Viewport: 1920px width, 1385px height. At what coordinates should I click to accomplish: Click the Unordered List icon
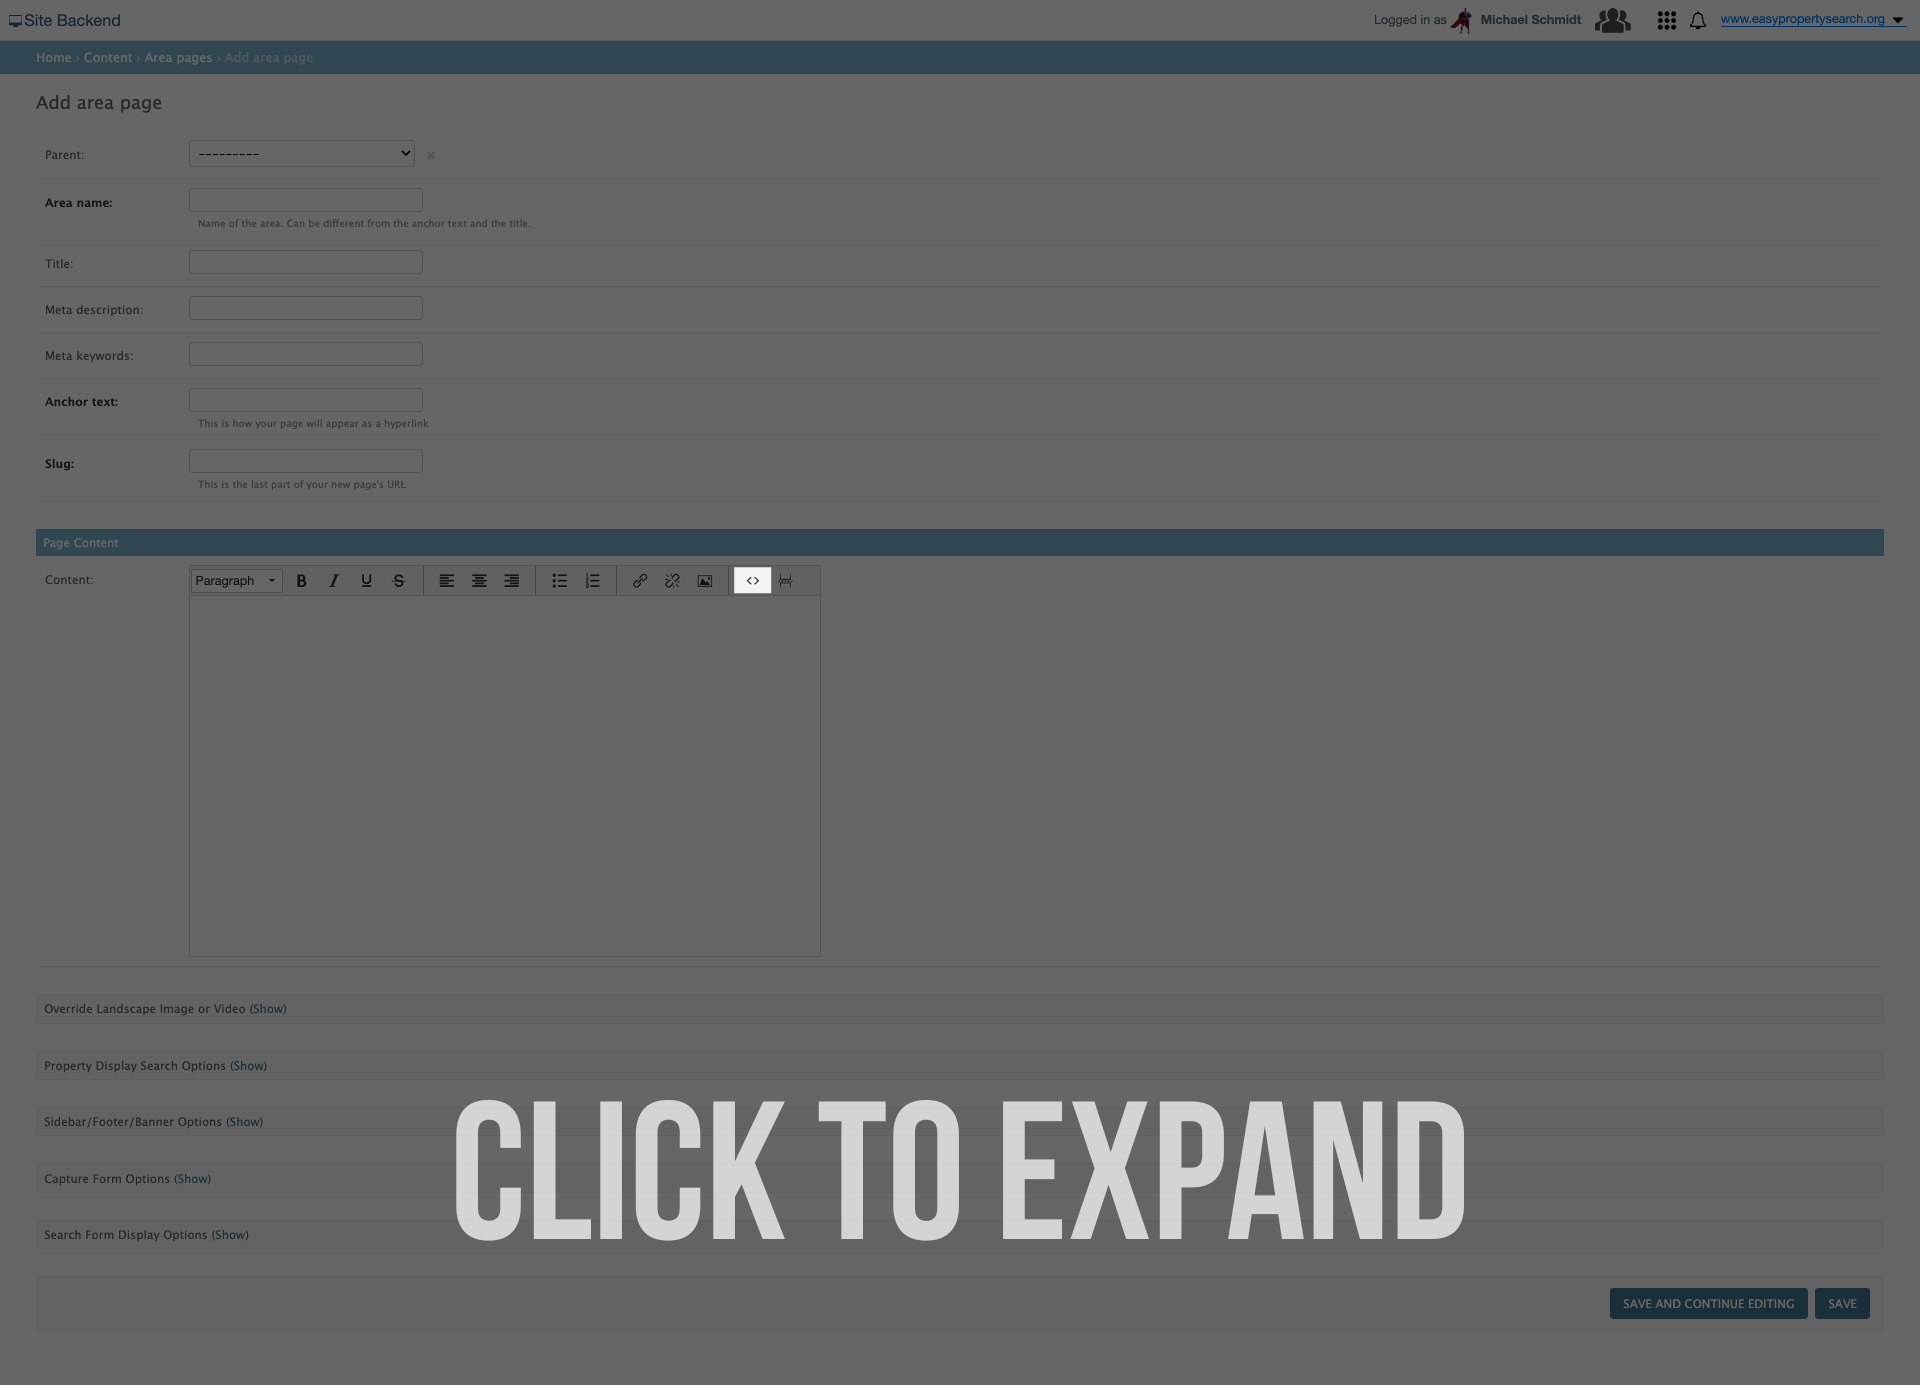(559, 580)
